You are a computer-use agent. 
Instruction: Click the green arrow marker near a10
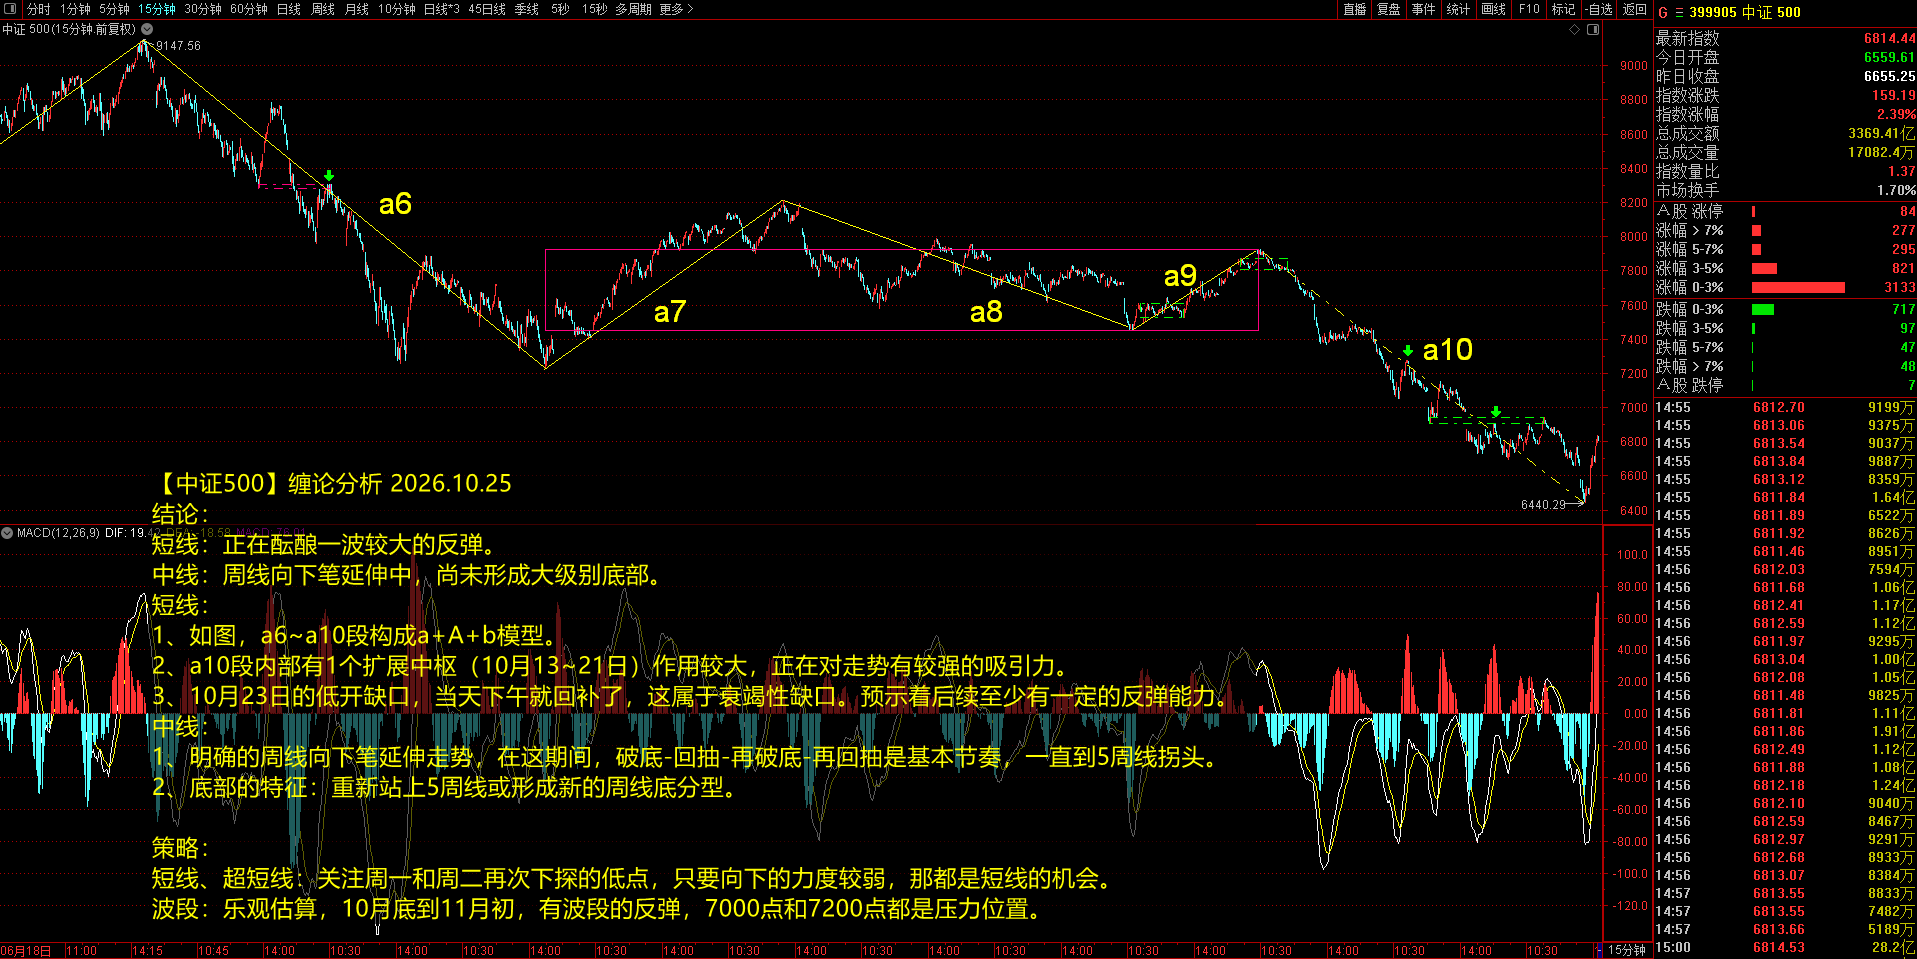(x=1408, y=351)
